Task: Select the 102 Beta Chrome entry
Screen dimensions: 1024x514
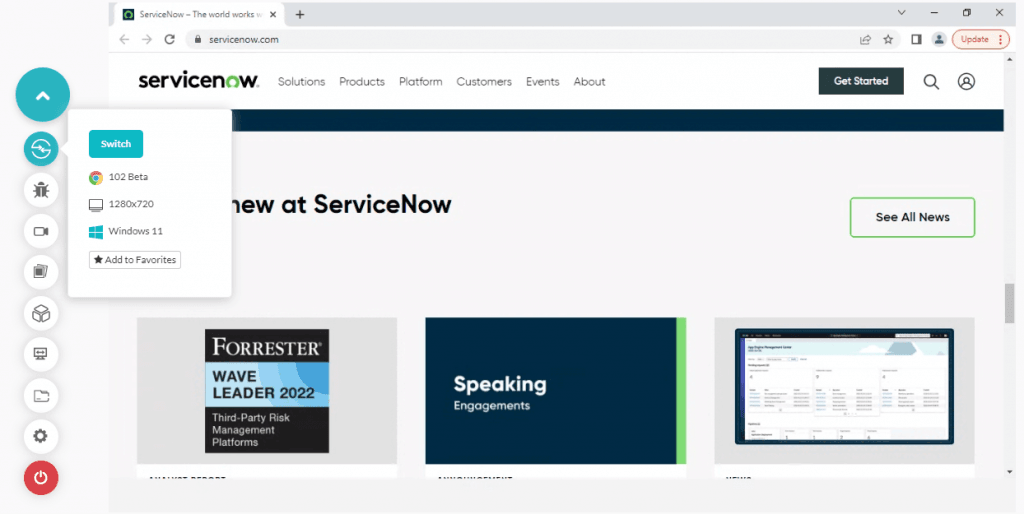Action: click(x=119, y=177)
